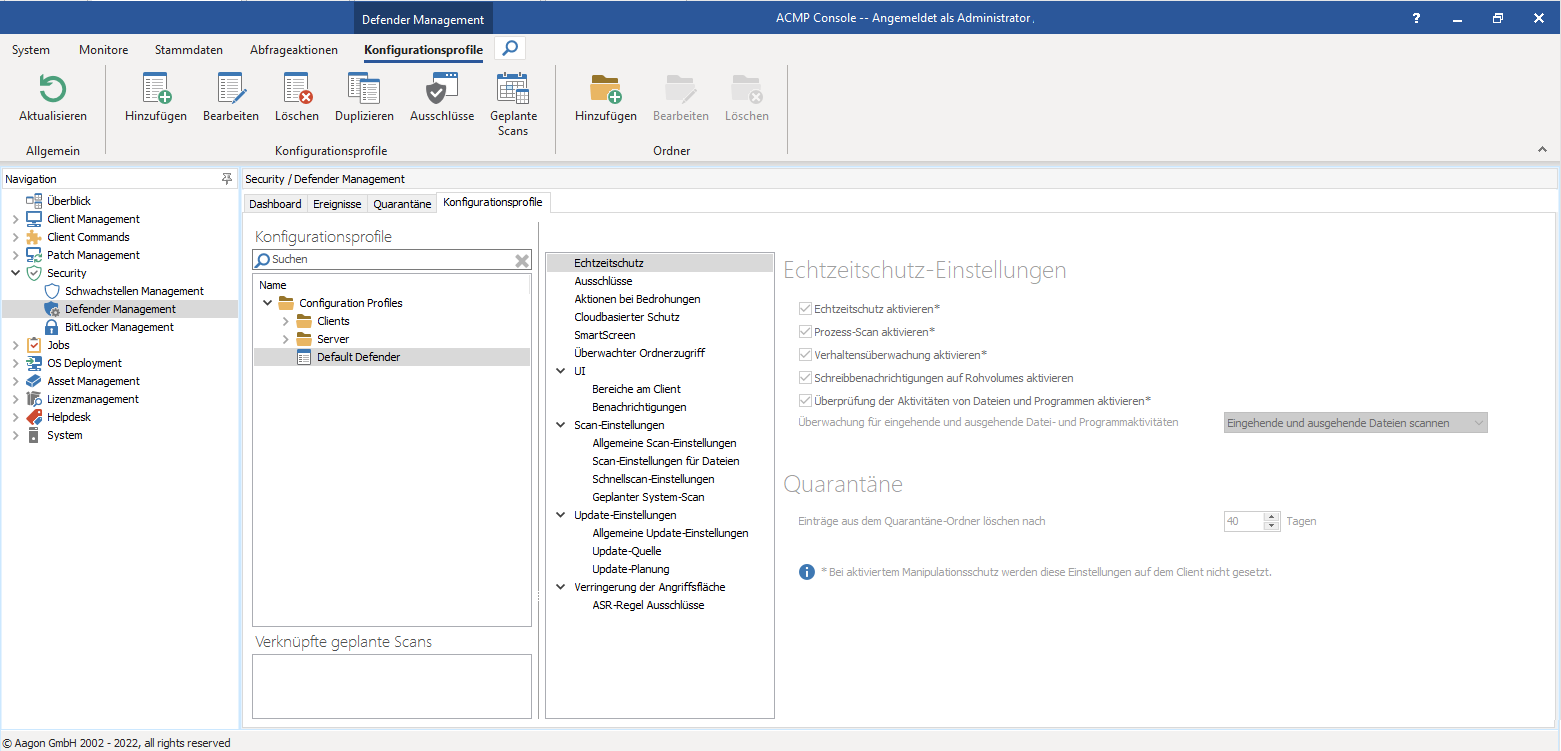The image size is (1561, 751).
Task: Select Update-Quelle in the settings list
Action: [x=627, y=551]
